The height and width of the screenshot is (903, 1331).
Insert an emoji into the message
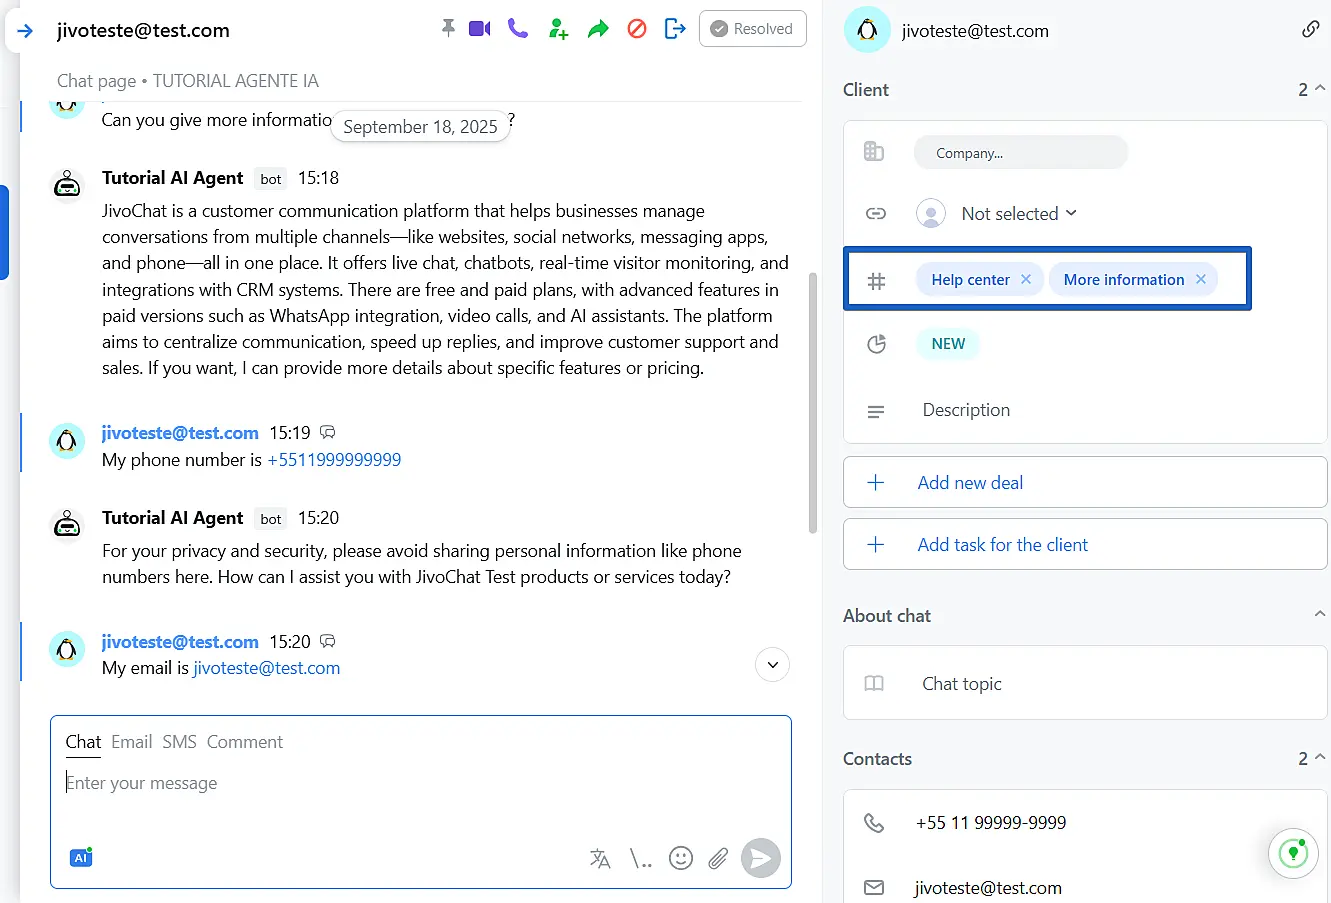click(681, 858)
